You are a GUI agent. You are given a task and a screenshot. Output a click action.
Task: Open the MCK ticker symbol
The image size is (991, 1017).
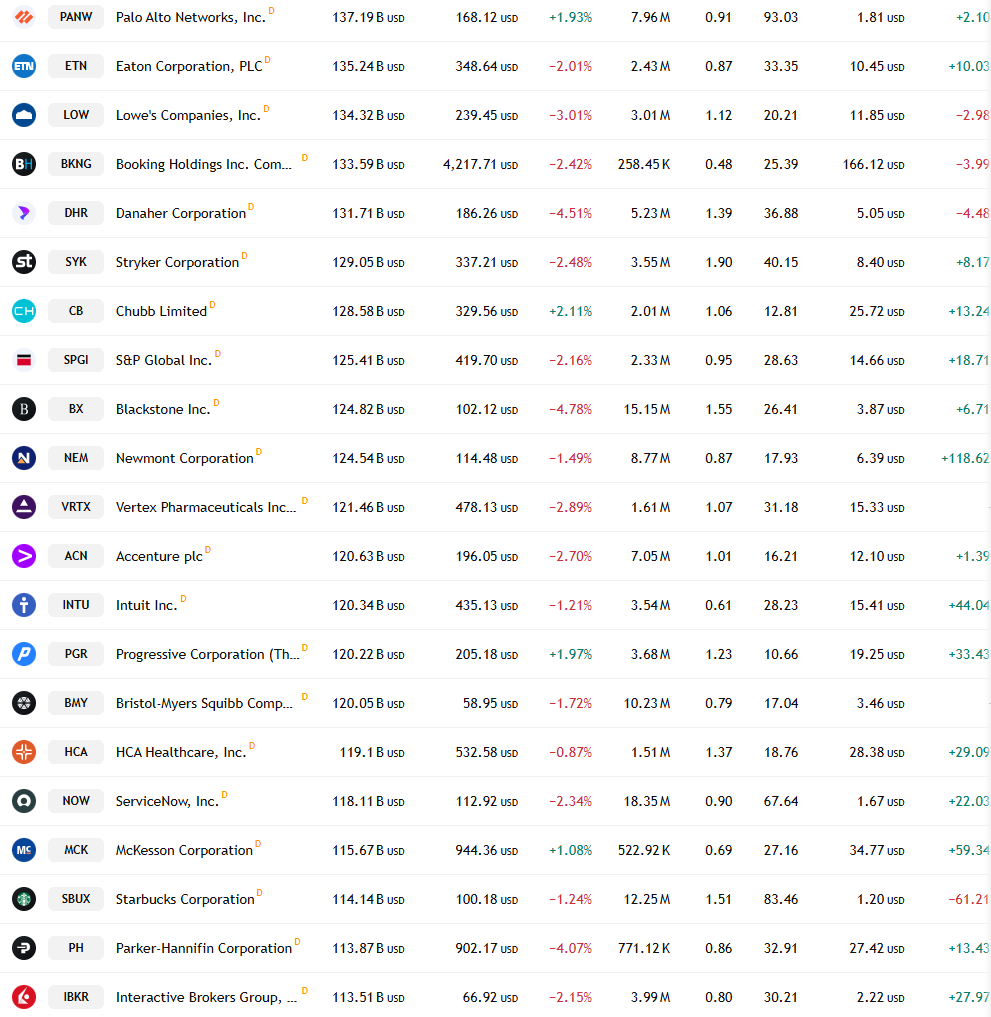(x=76, y=850)
